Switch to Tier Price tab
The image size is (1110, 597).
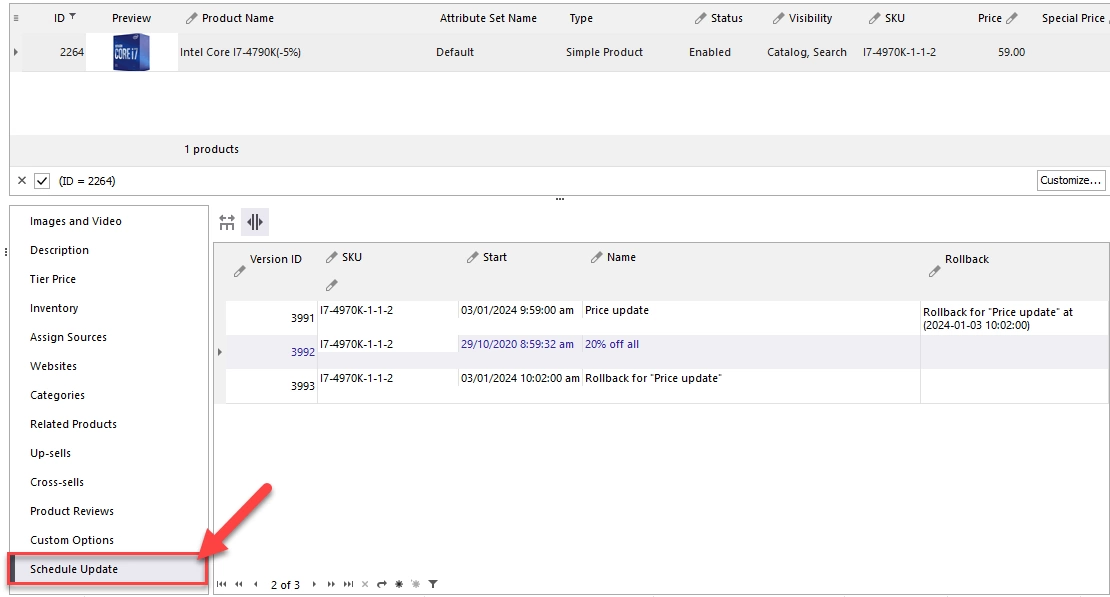coord(53,280)
